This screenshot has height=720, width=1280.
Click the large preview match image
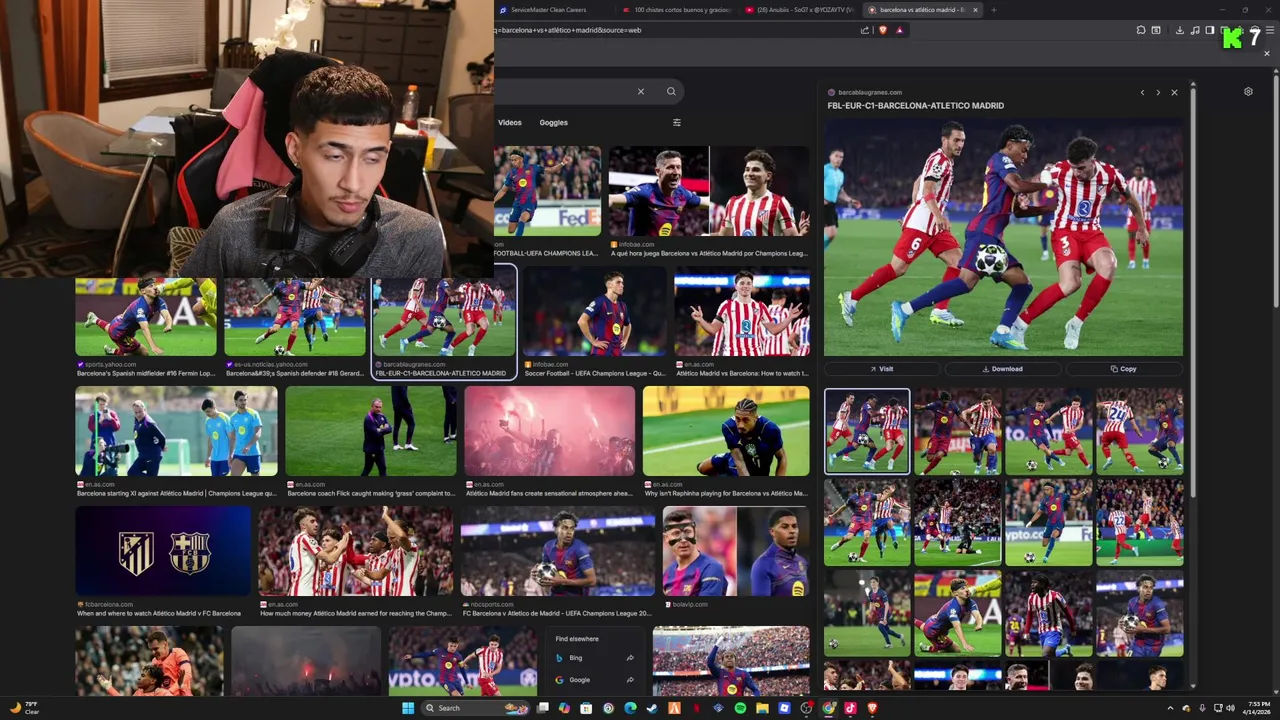click(x=1003, y=238)
